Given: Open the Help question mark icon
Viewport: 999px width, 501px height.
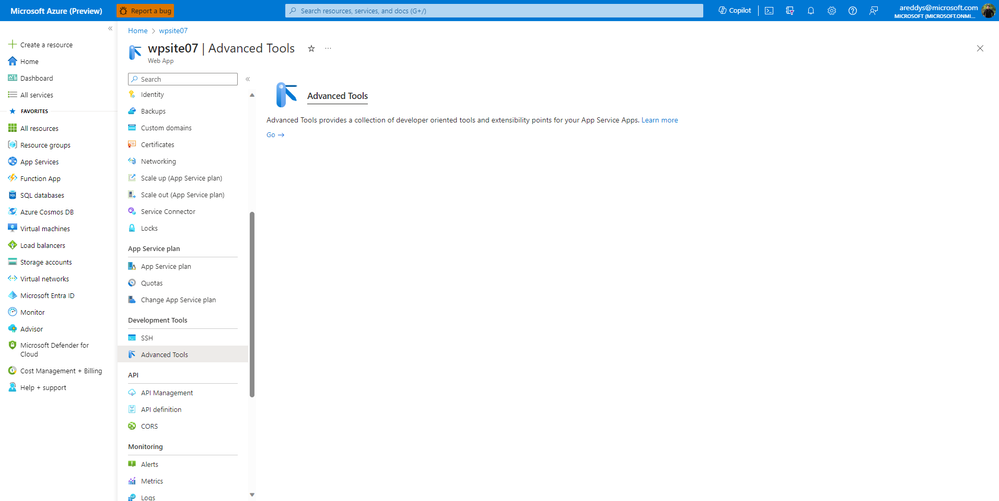Looking at the screenshot, I should pos(852,11).
